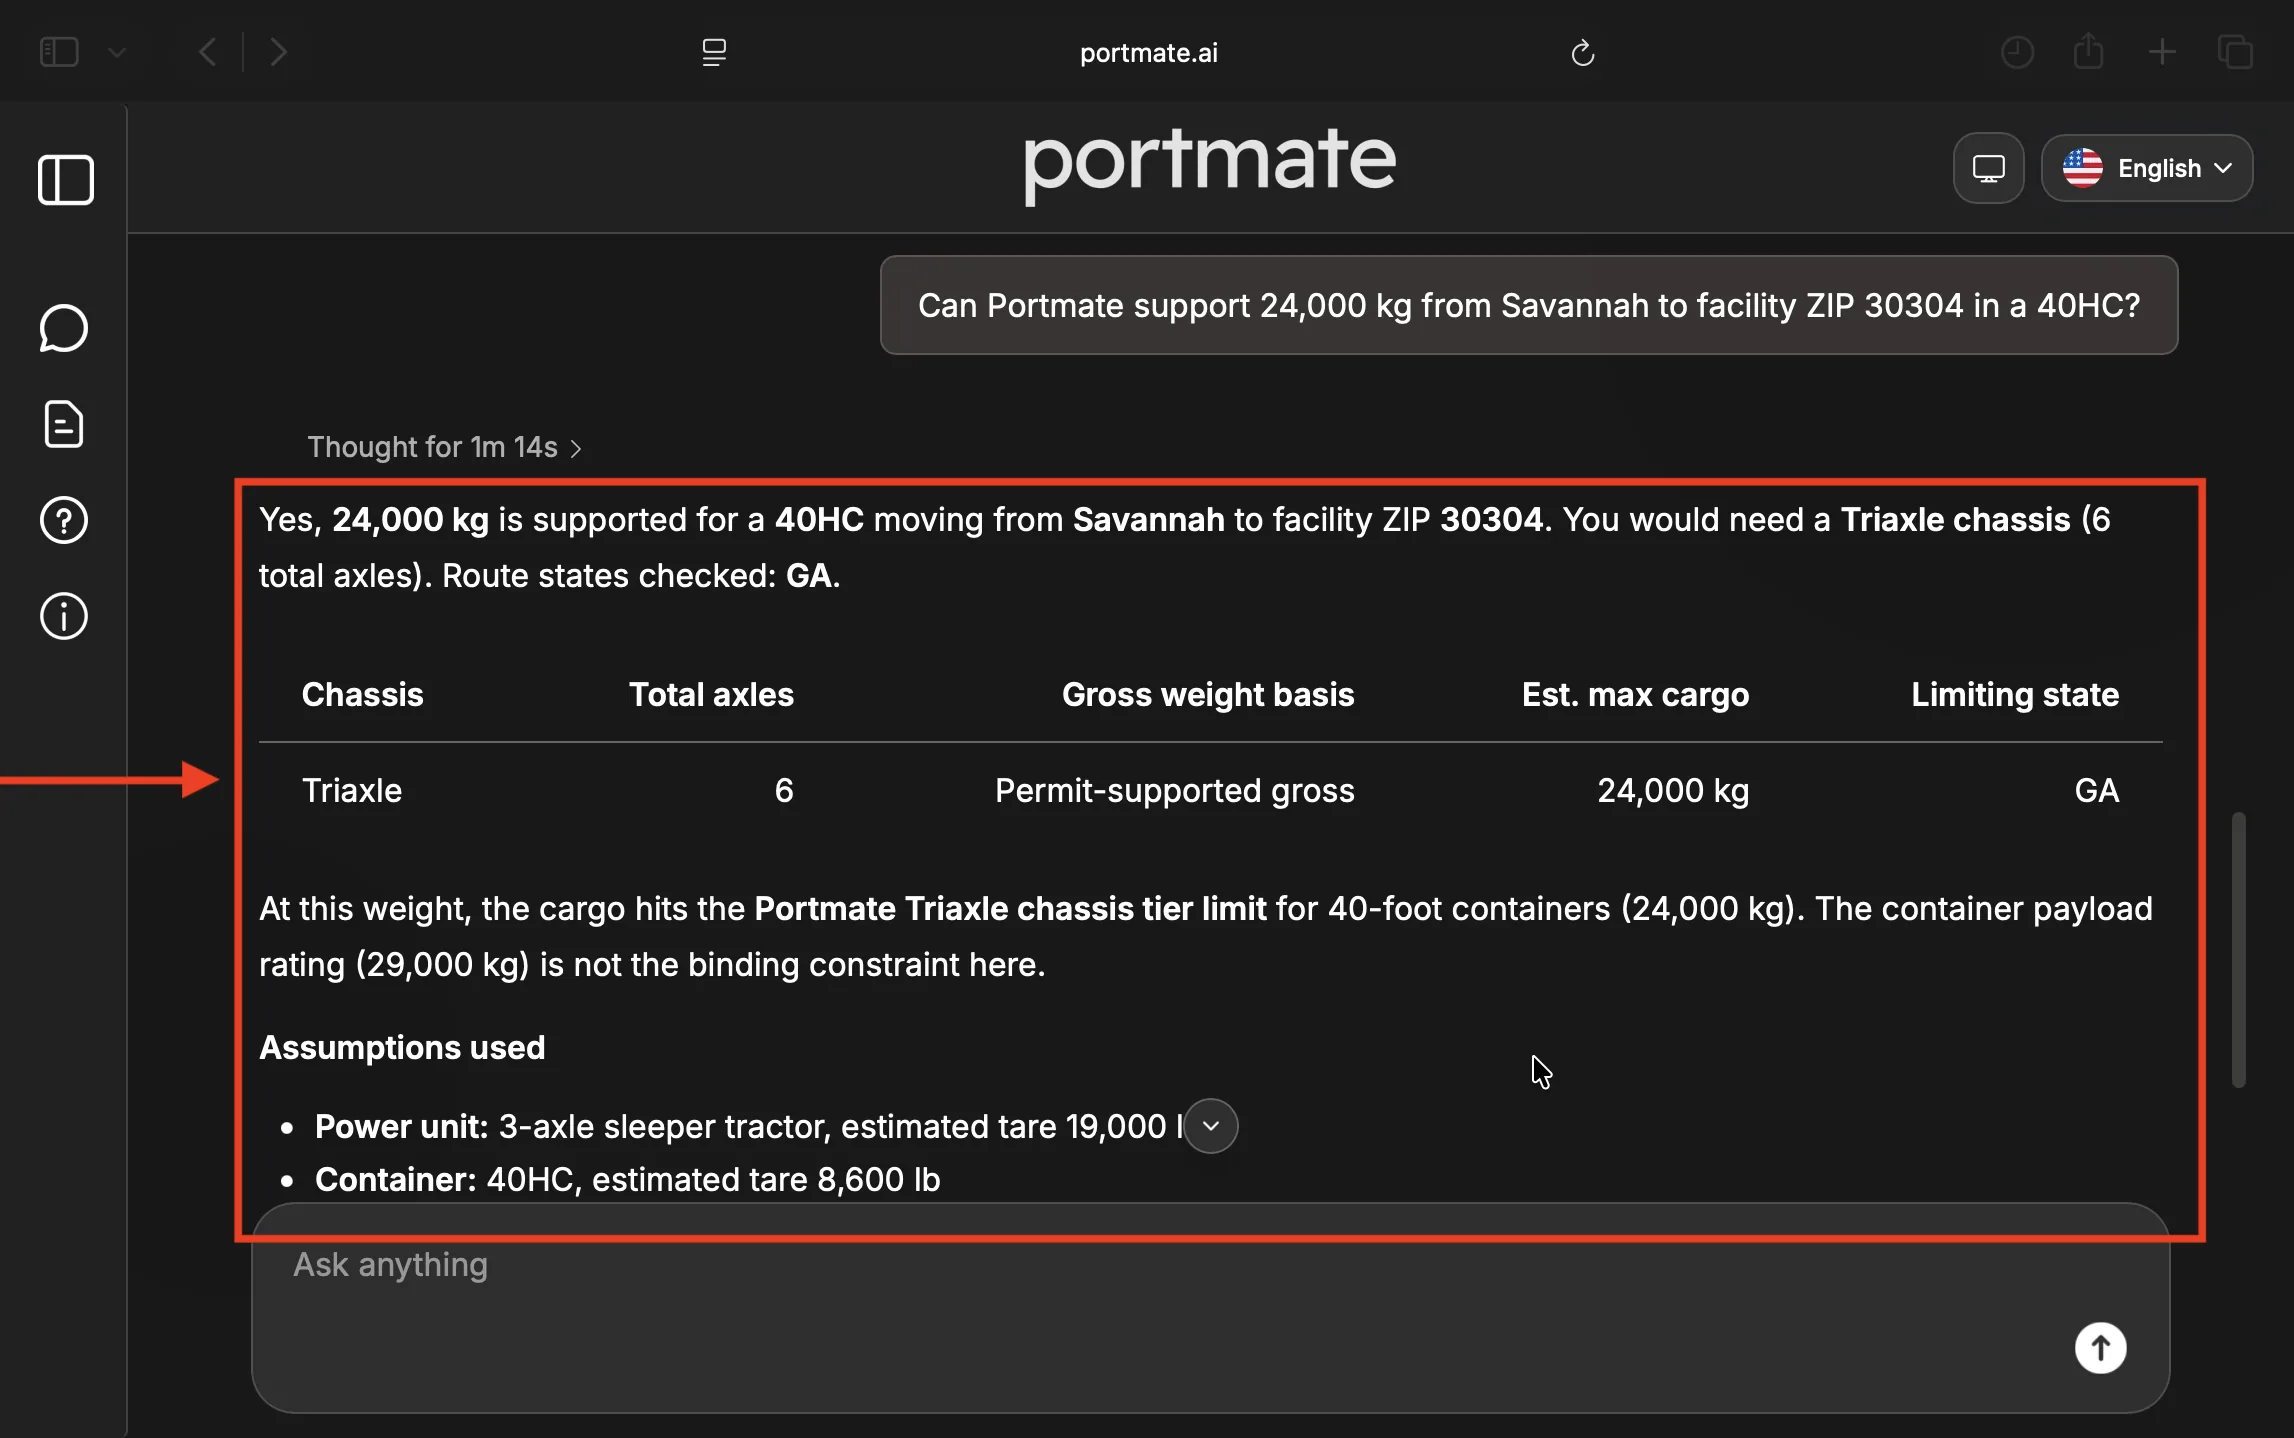The width and height of the screenshot is (2294, 1438).
Task: Click the 'Gross weight basis' column header
Action: pos(1207,694)
